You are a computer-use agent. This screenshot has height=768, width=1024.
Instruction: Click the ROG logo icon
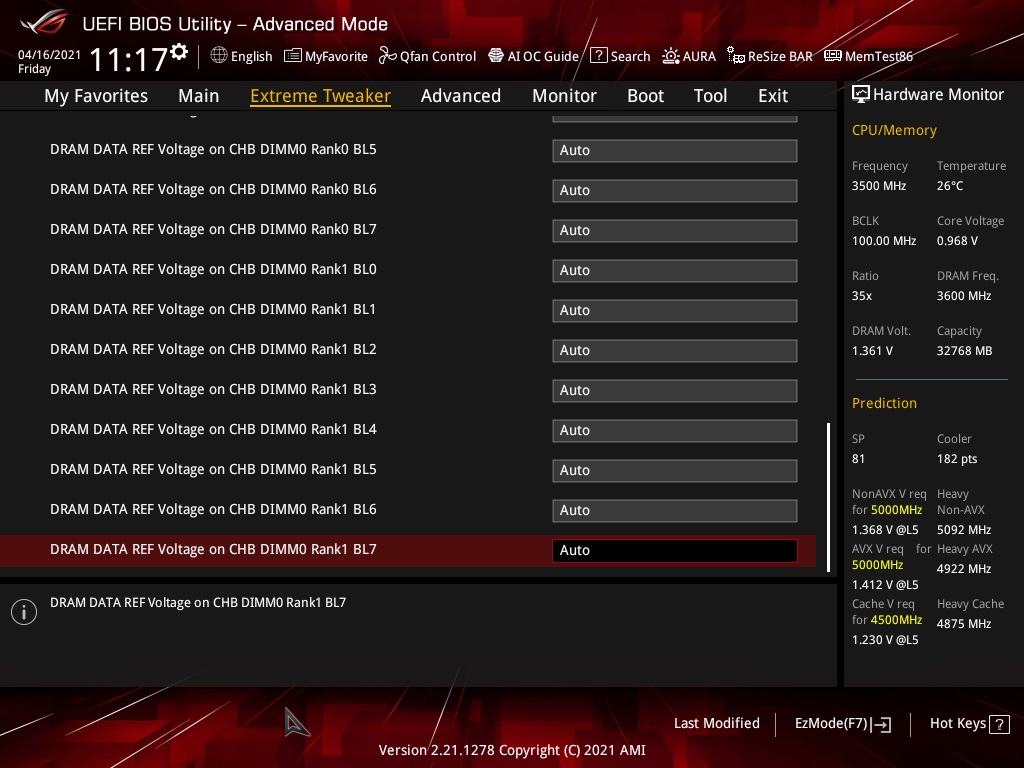coord(43,24)
